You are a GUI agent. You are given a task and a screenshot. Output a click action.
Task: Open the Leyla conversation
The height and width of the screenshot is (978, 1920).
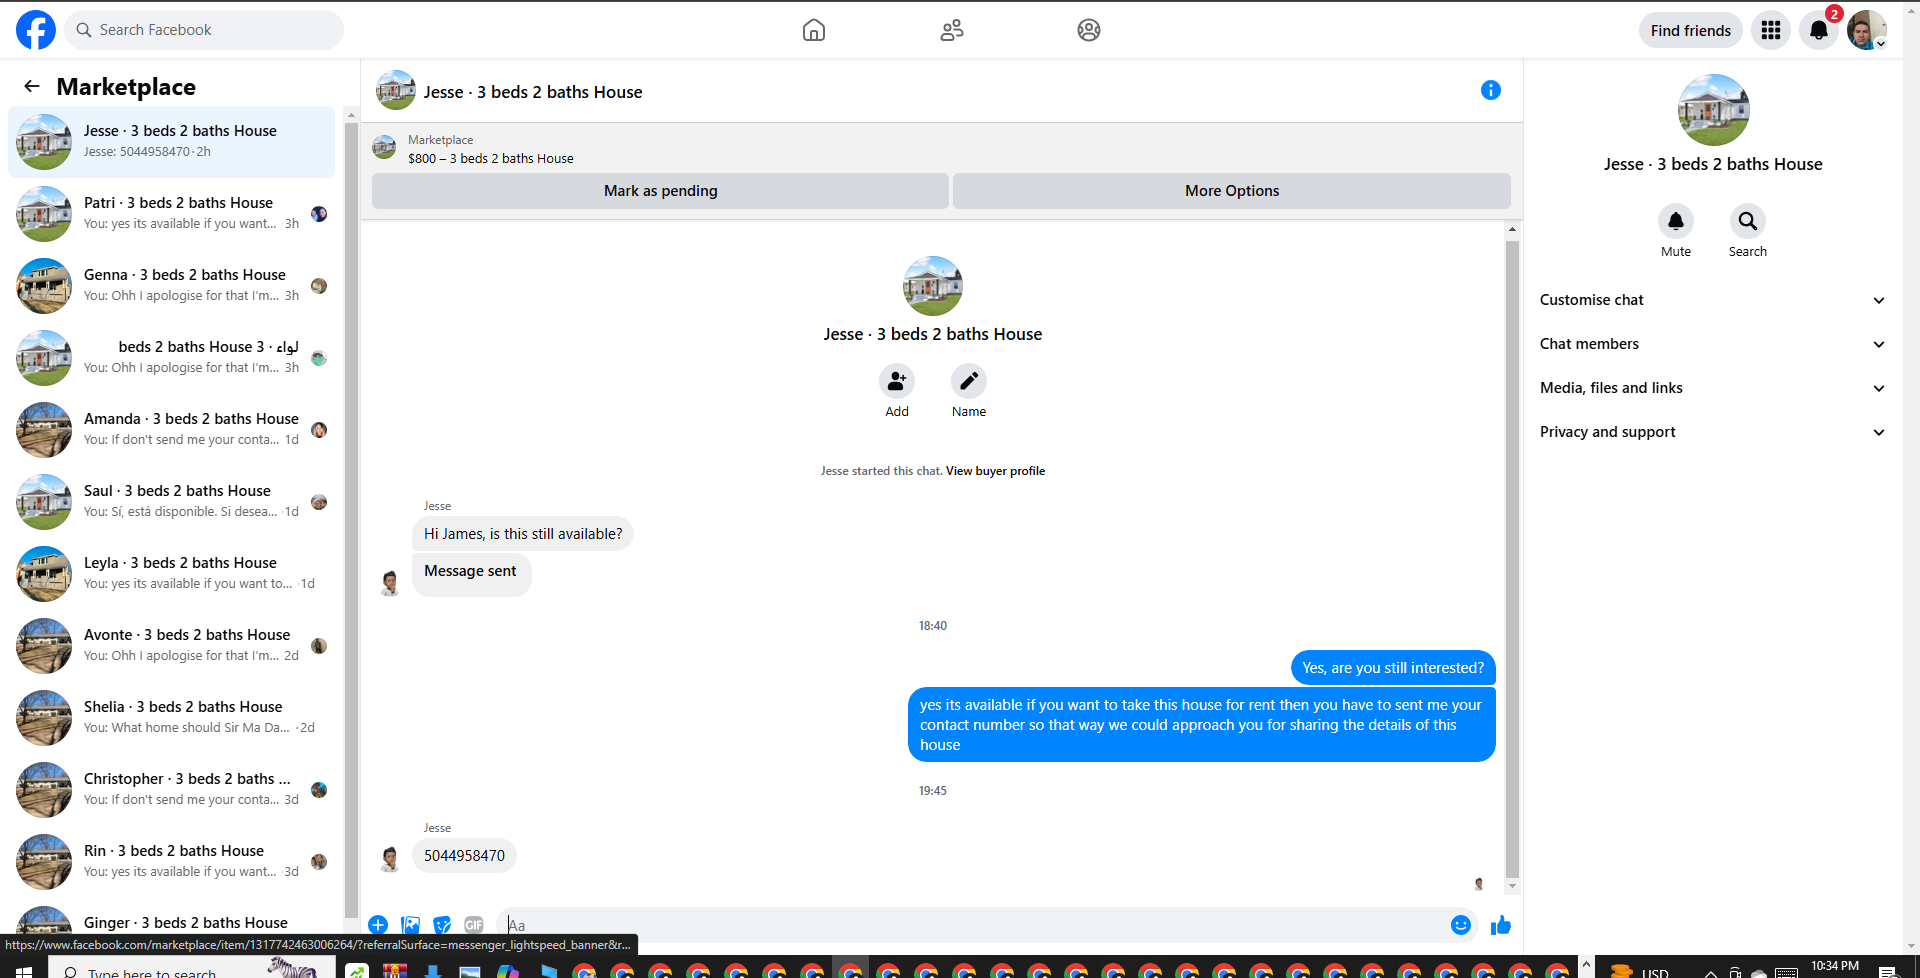[171, 574]
